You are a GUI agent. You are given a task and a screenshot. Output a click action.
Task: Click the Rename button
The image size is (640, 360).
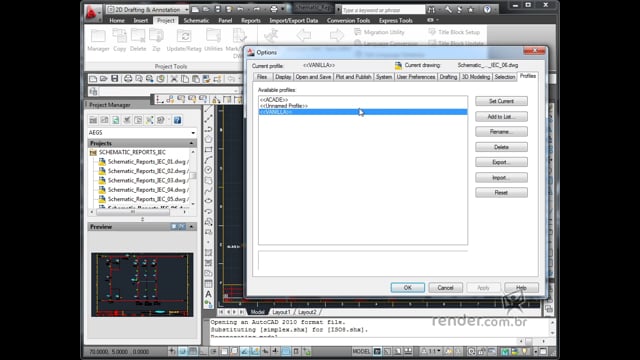click(501, 132)
